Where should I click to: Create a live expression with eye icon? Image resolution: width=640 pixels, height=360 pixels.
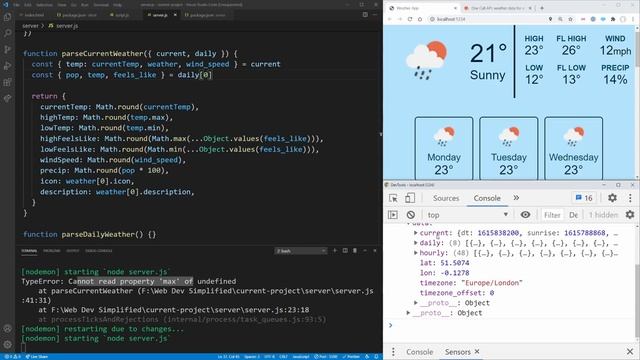tap(525, 215)
